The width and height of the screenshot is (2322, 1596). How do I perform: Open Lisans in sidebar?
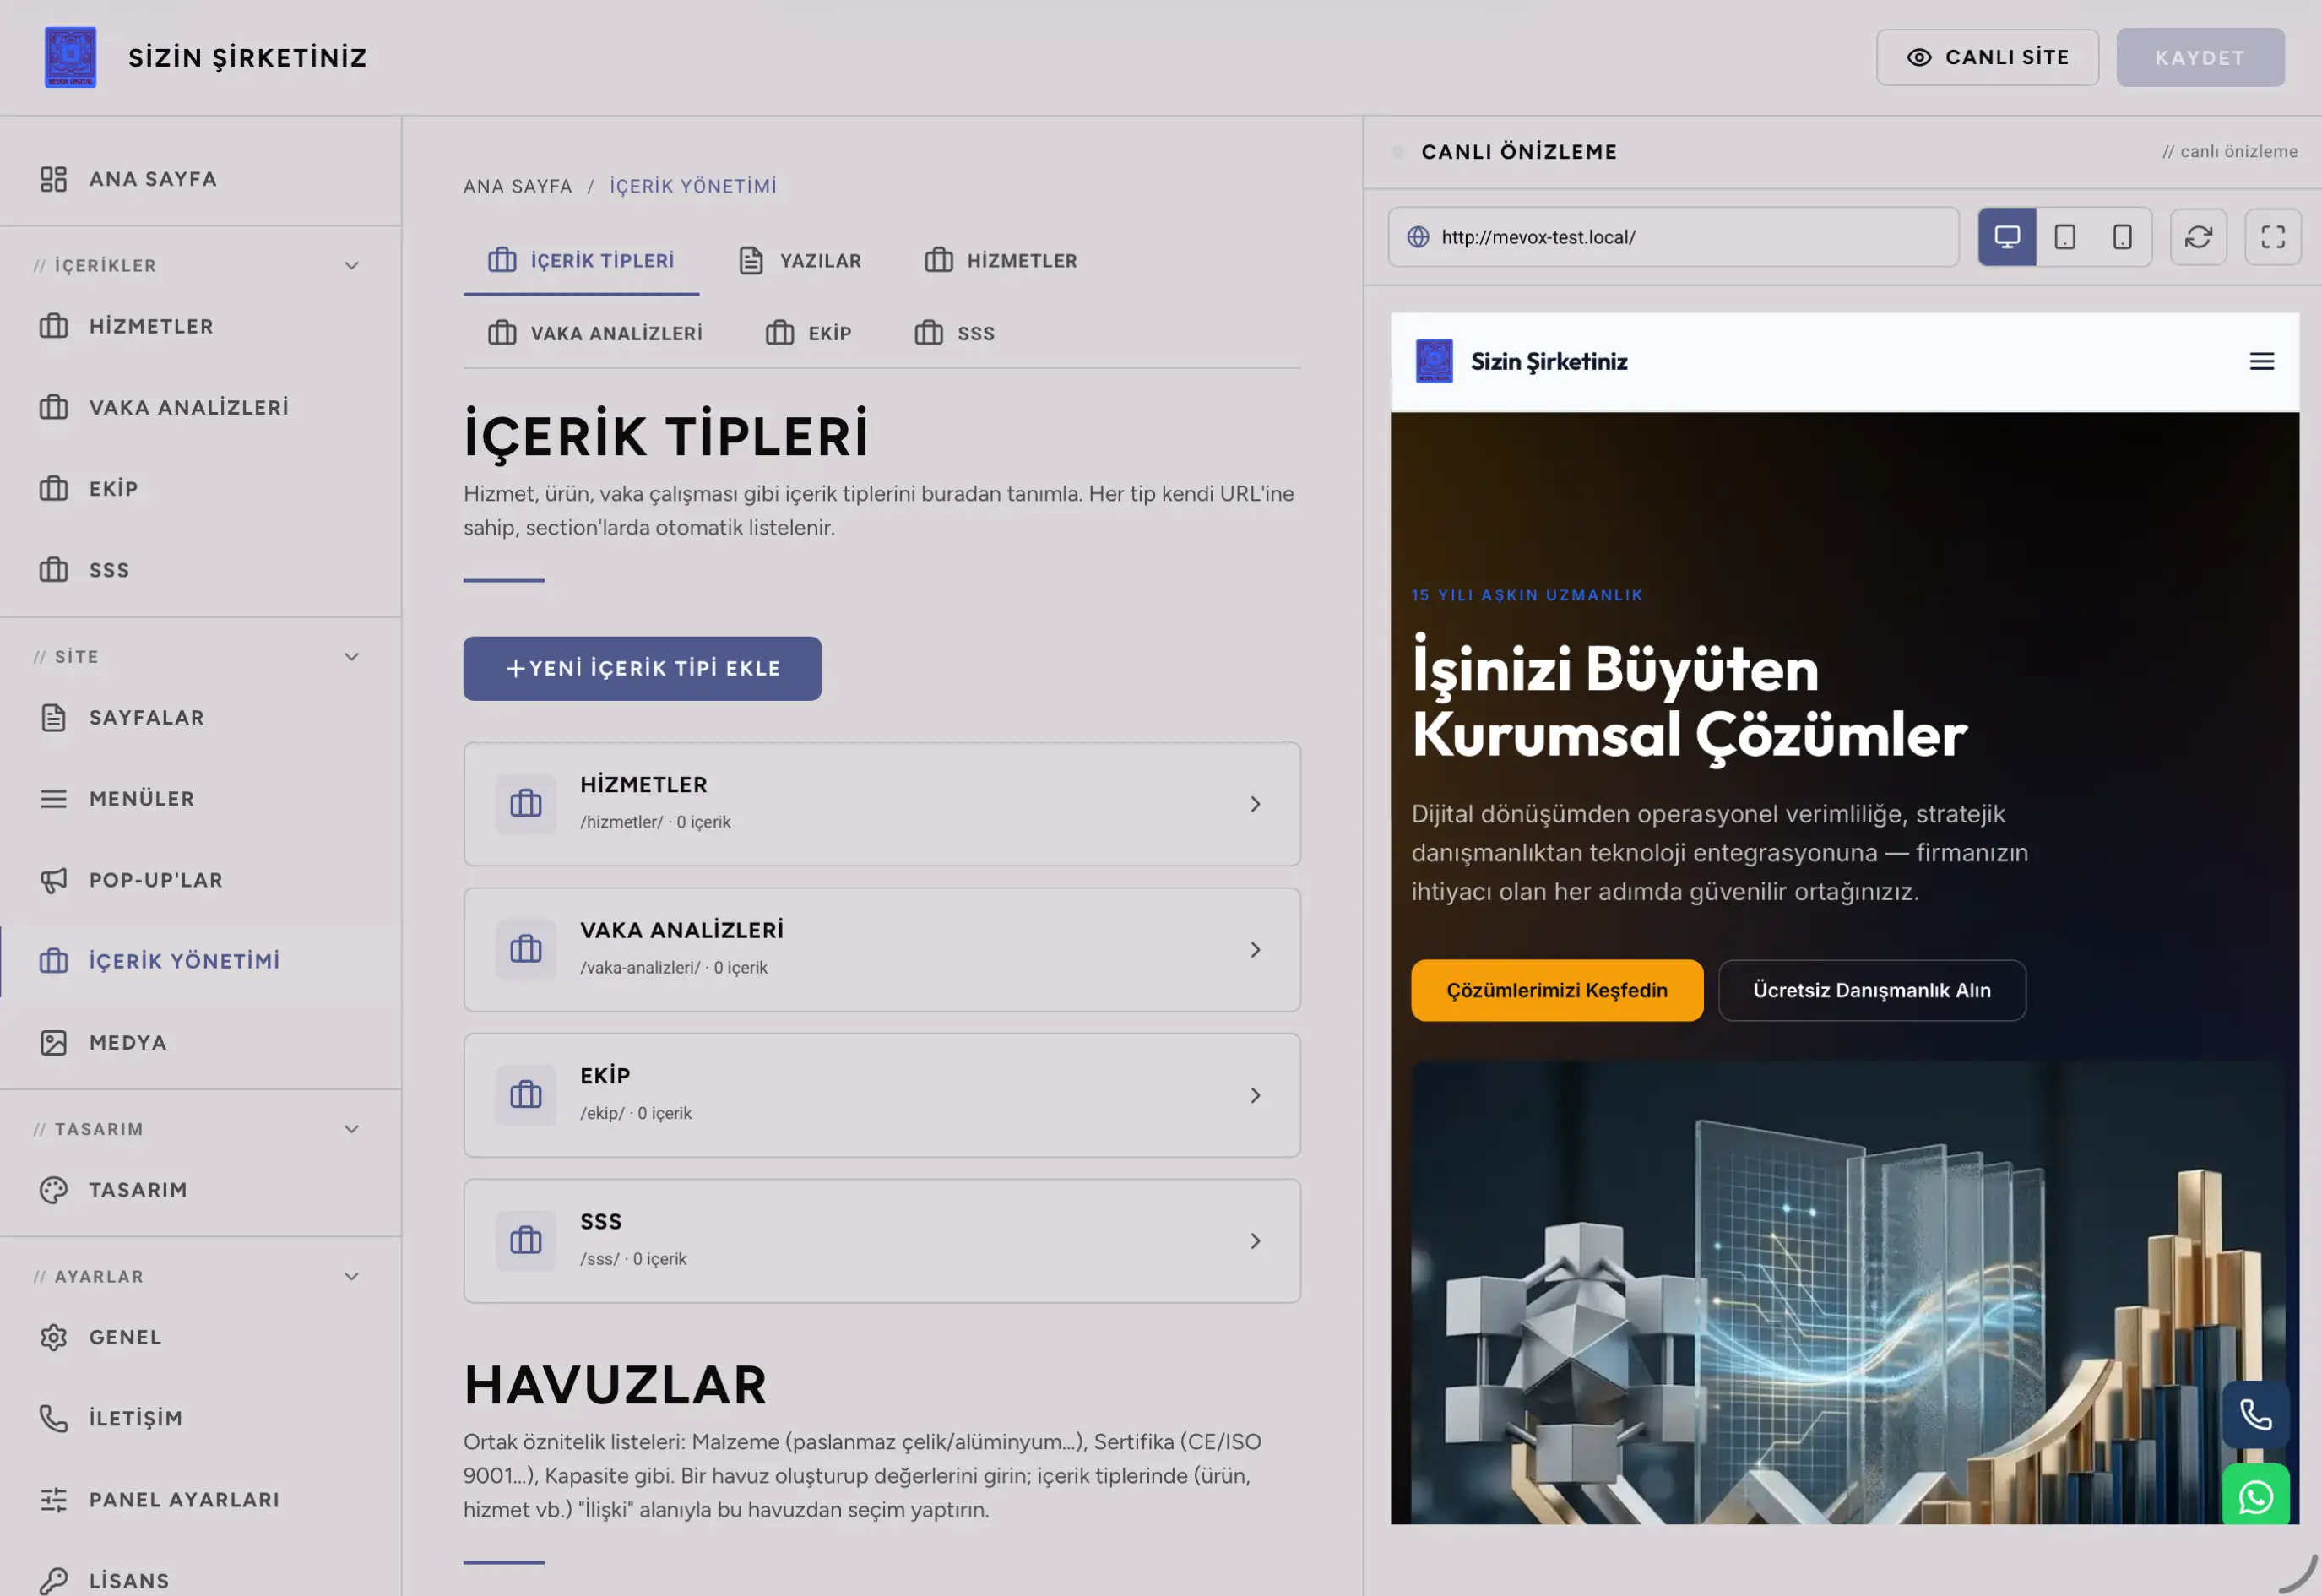point(200,1580)
